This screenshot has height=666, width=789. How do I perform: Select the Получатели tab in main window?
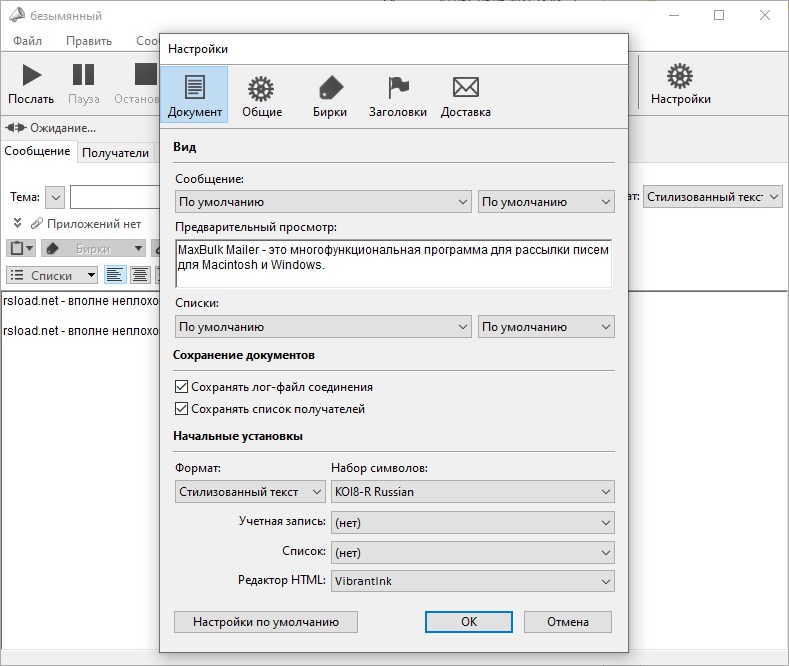coord(115,153)
